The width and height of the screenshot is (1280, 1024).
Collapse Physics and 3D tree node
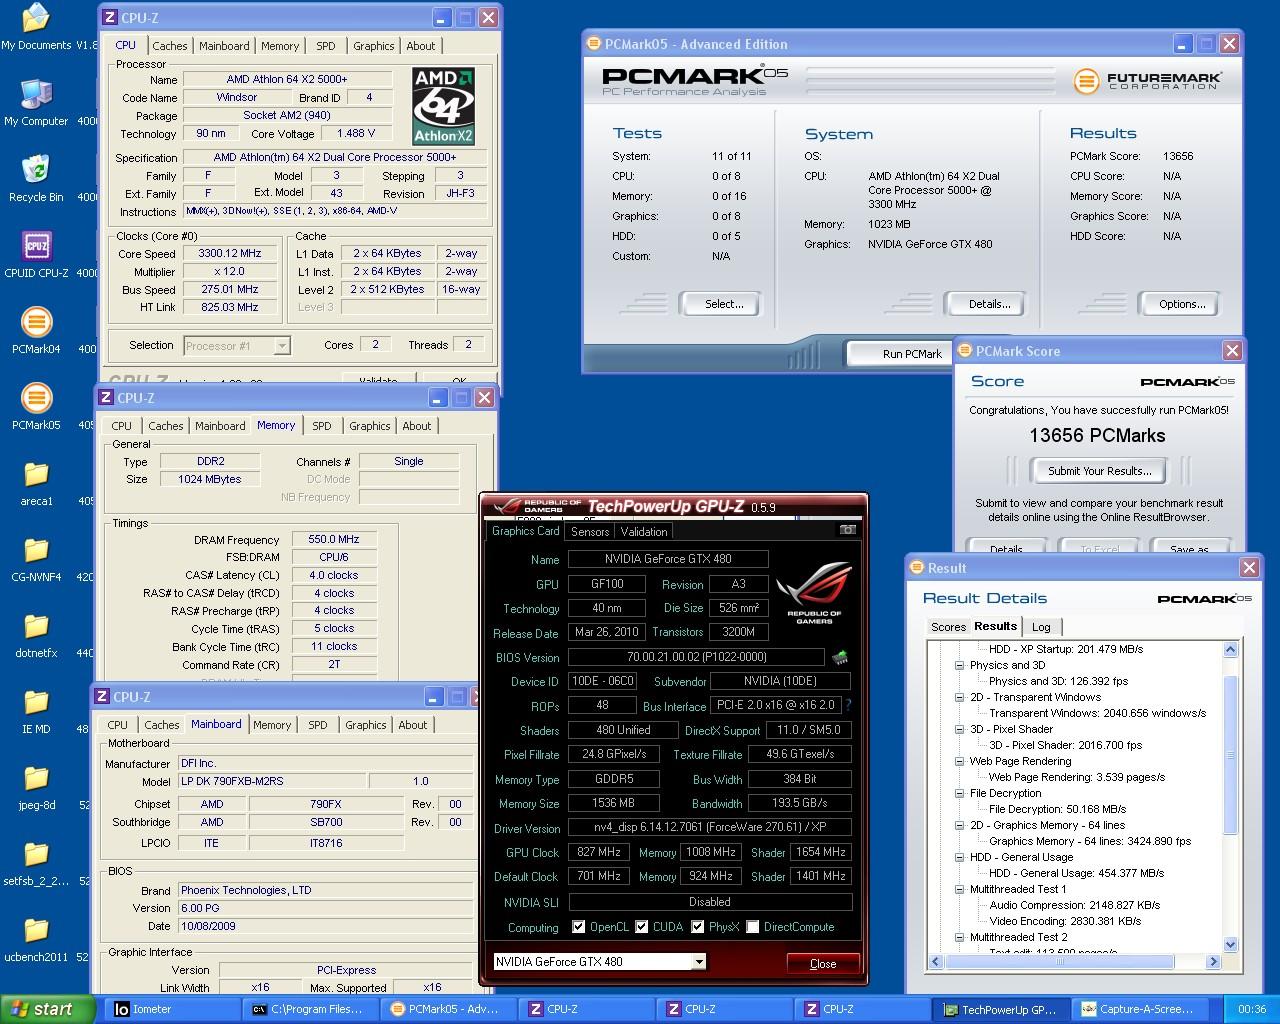click(959, 665)
